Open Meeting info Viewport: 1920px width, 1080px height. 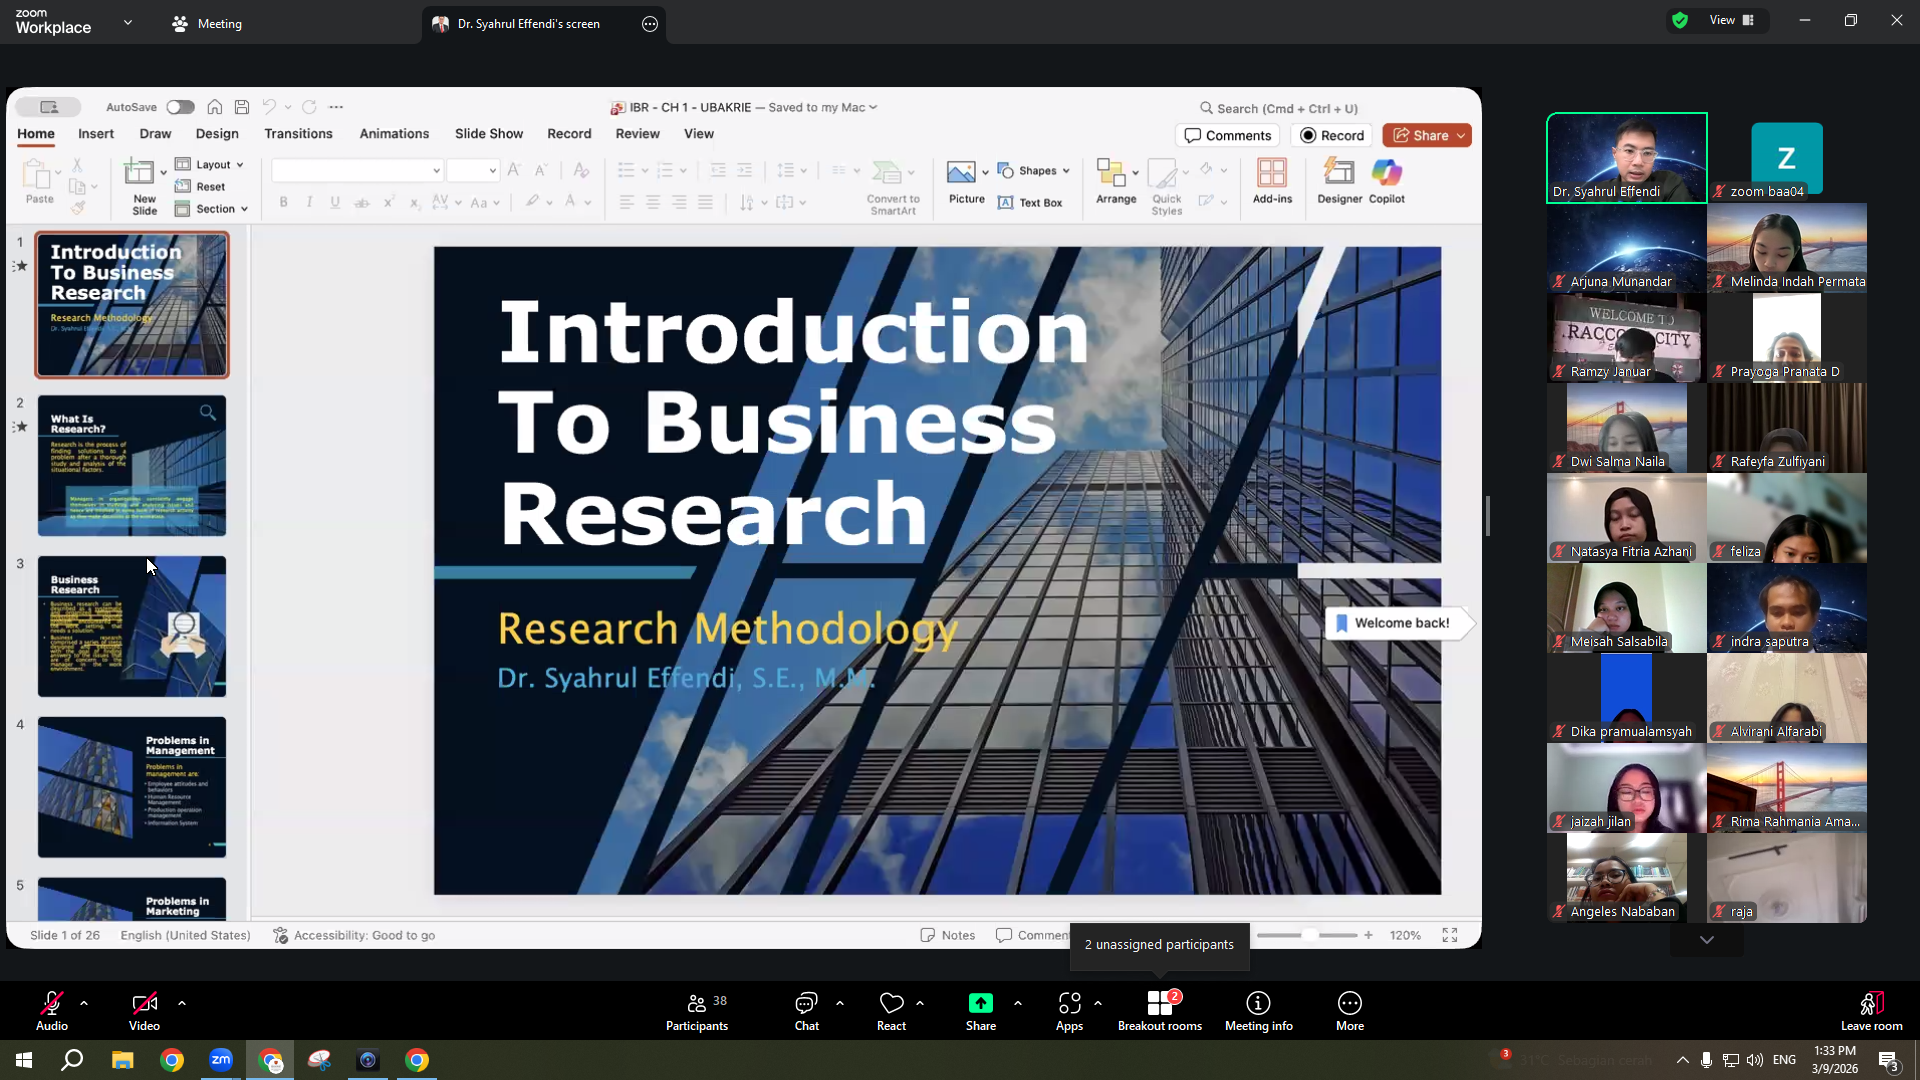click(x=1258, y=1010)
